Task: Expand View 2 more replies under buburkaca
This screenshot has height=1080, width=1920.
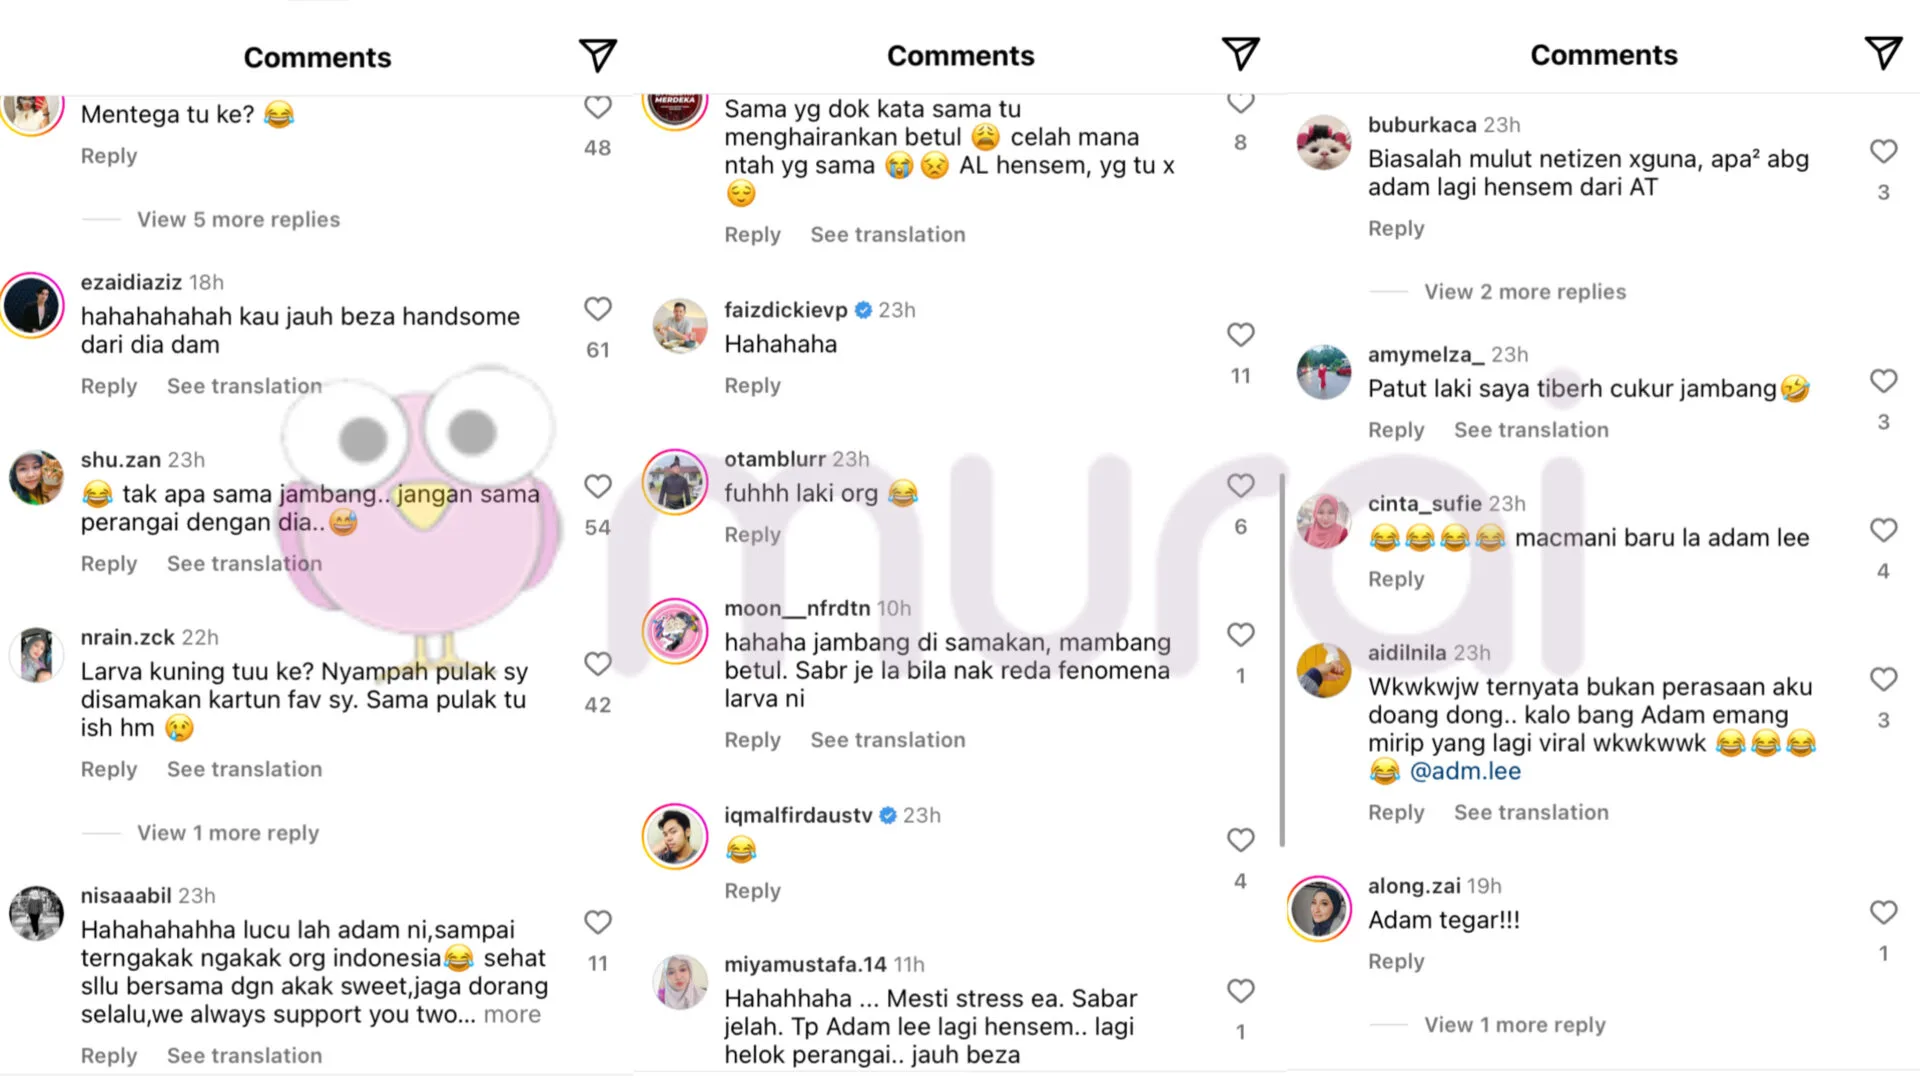Action: click(x=1525, y=292)
